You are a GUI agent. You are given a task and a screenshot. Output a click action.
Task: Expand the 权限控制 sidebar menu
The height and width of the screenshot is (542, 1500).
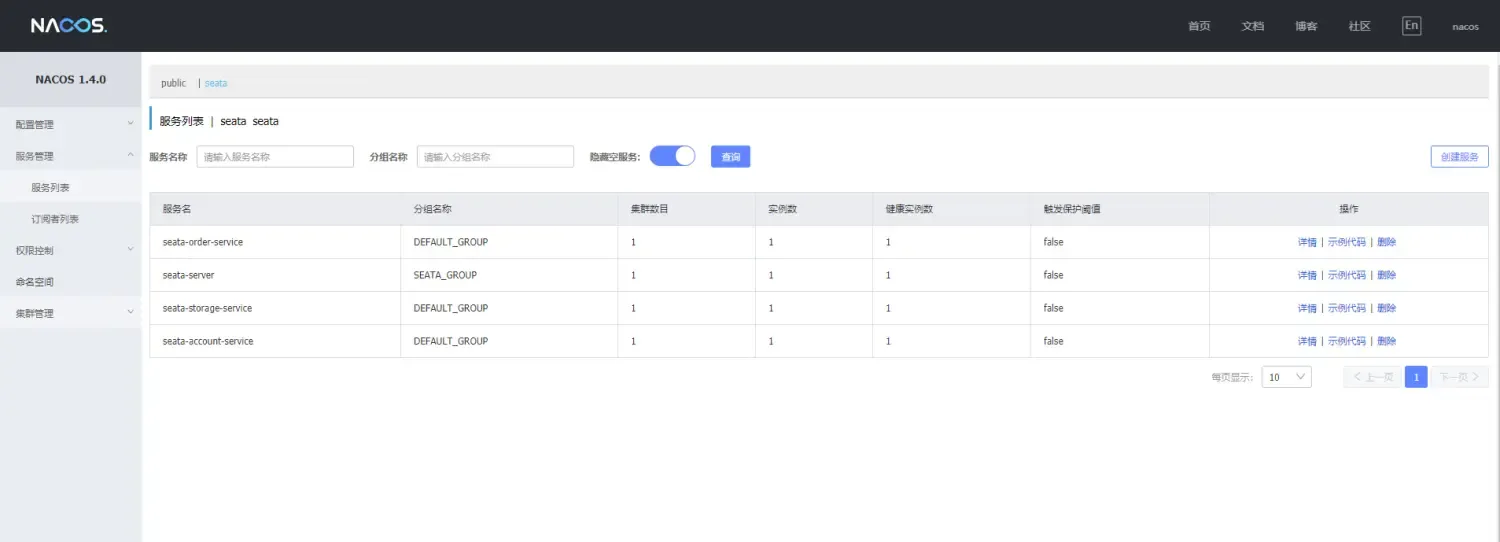[71, 250]
